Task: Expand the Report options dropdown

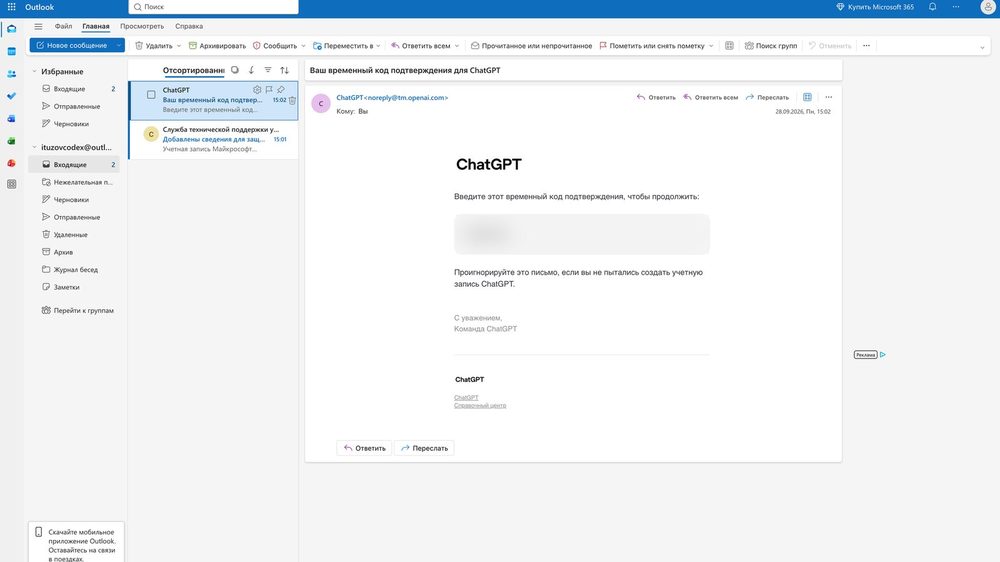Action: [x=303, y=46]
